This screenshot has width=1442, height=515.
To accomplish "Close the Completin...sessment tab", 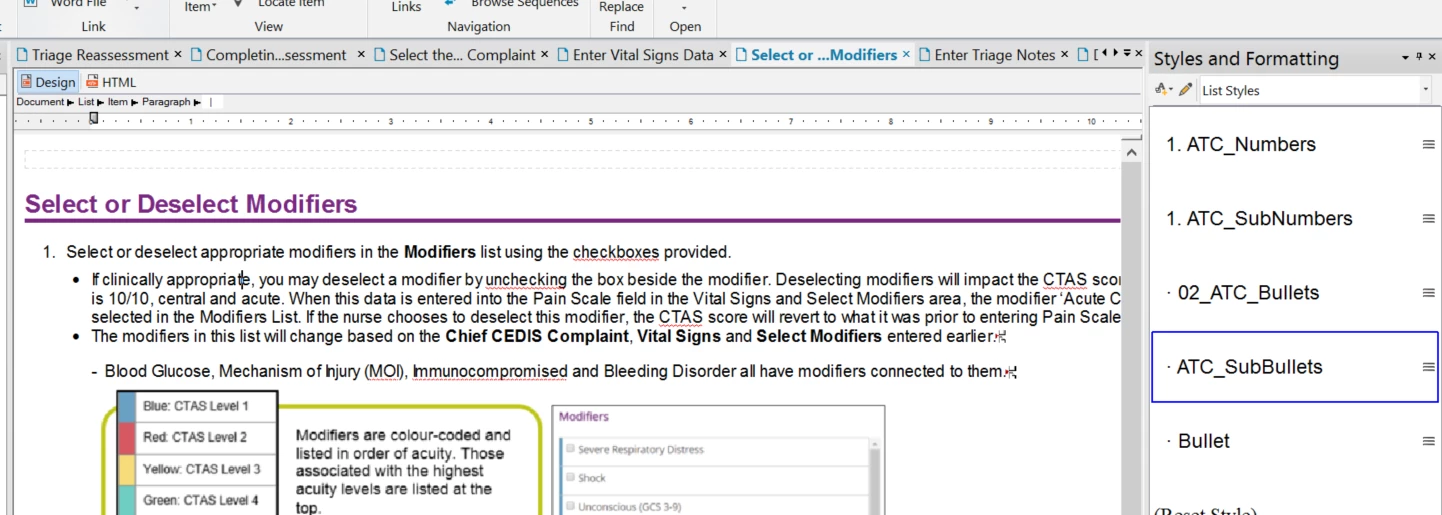I will (x=361, y=54).
